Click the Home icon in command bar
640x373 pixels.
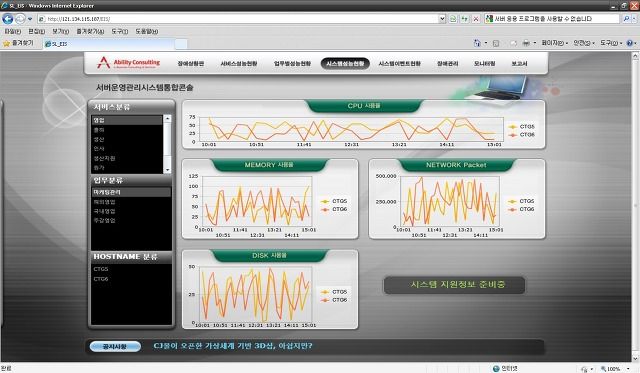(x=477, y=43)
